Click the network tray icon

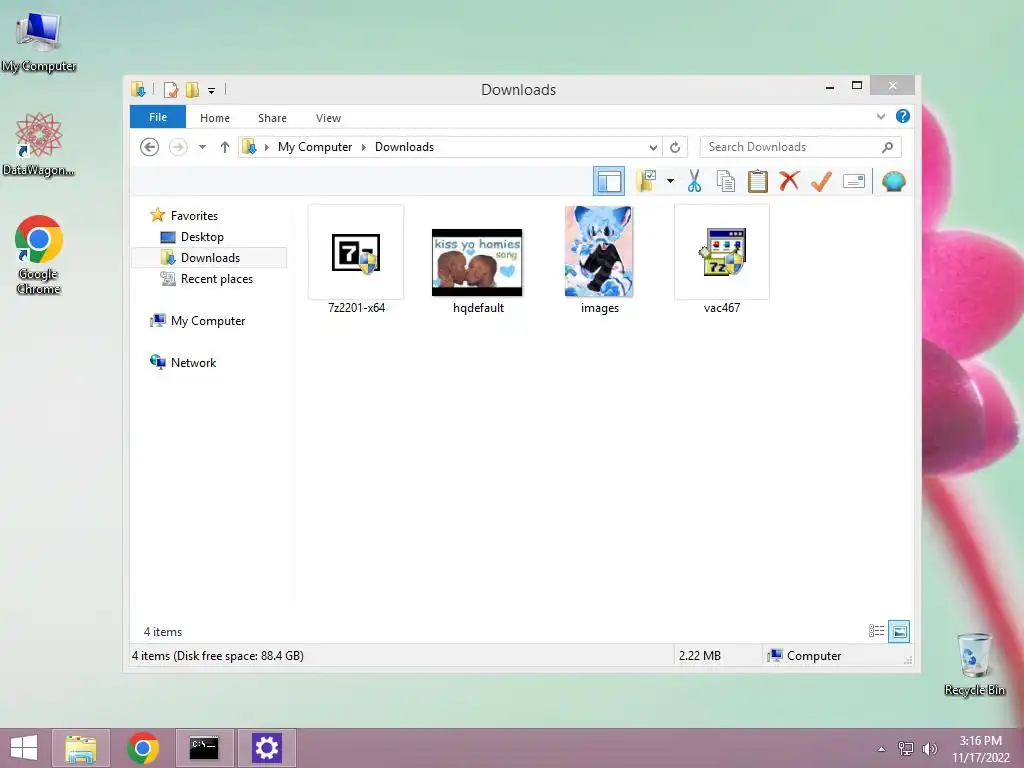906,748
